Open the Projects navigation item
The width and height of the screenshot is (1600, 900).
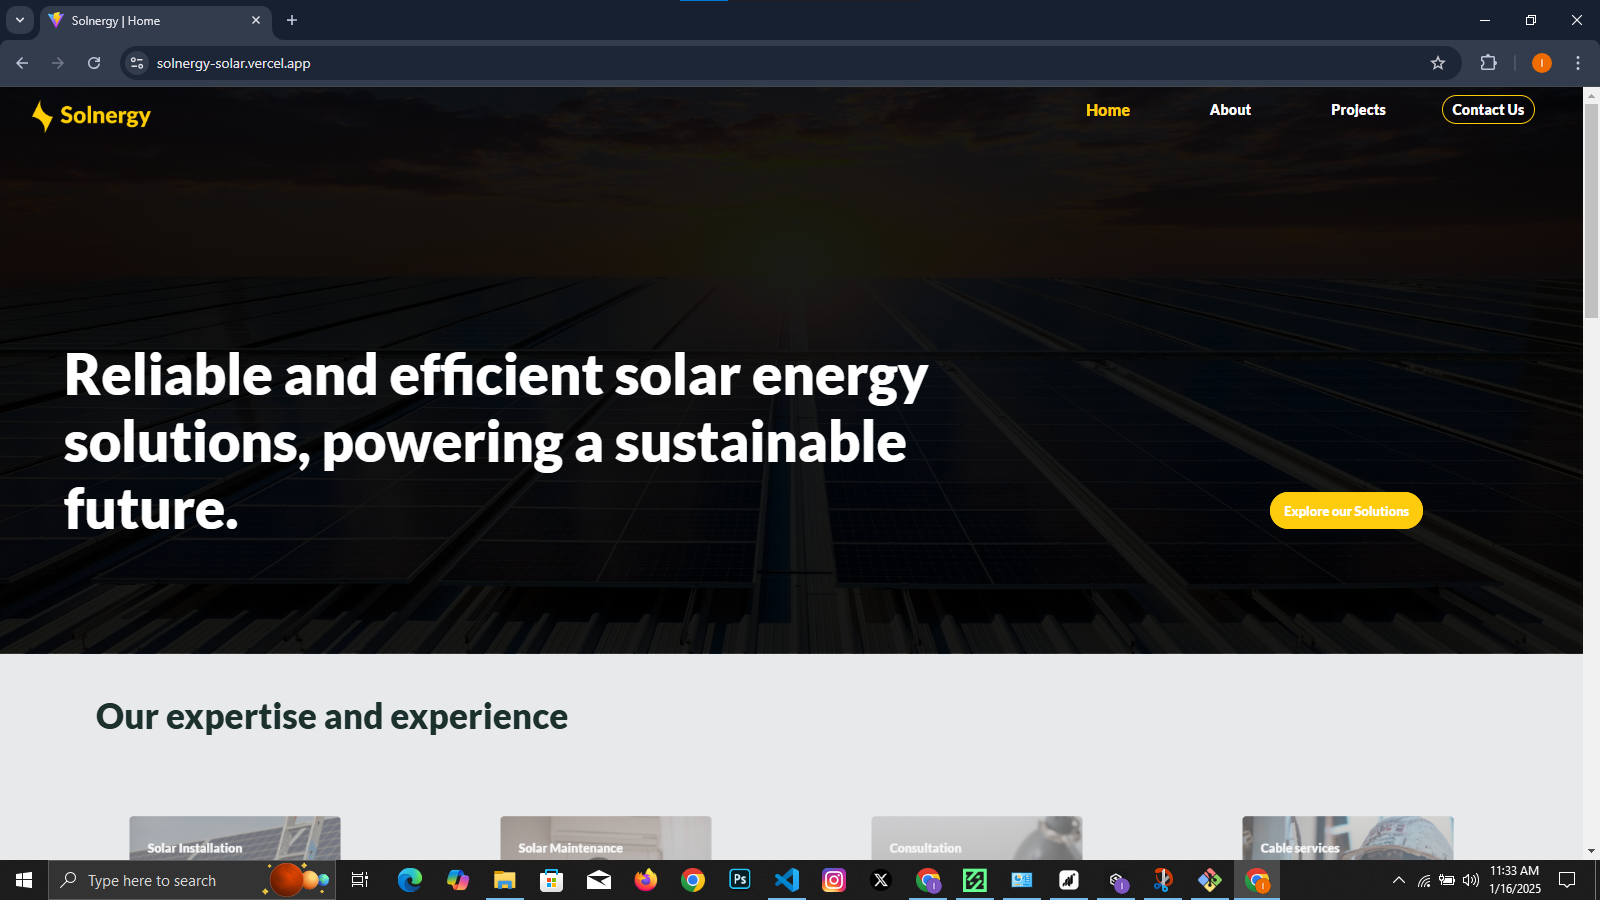pyautogui.click(x=1358, y=110)
